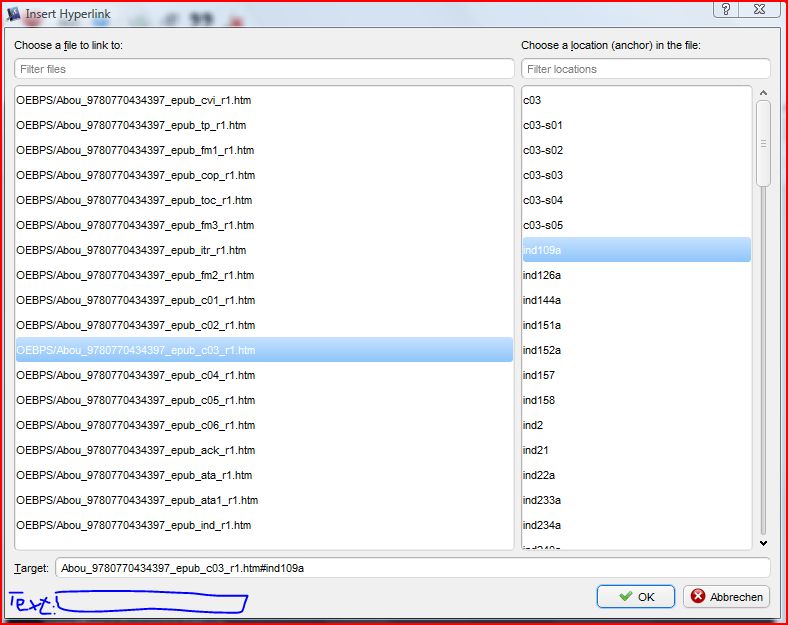This screenshot has height=625, width=788.
Task: Click the up arrow of anchor scrollbar
Action: [x=763, y=93]
